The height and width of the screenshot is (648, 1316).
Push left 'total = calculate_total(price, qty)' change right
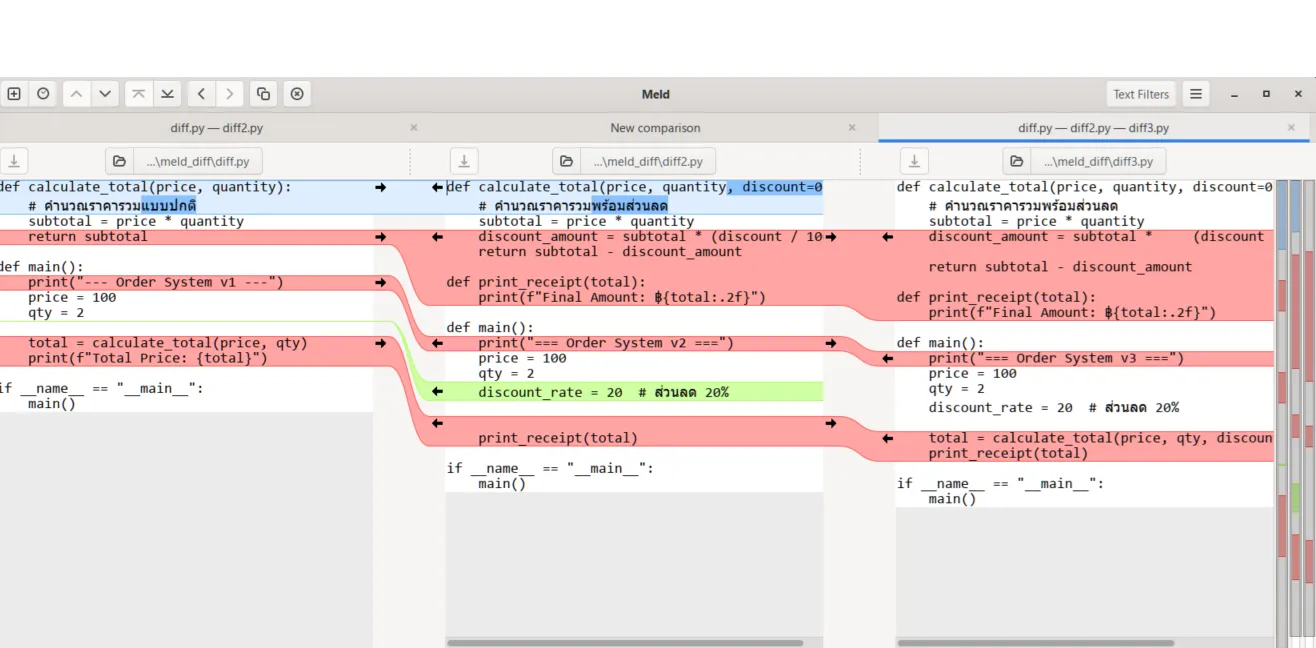point(380,343)
